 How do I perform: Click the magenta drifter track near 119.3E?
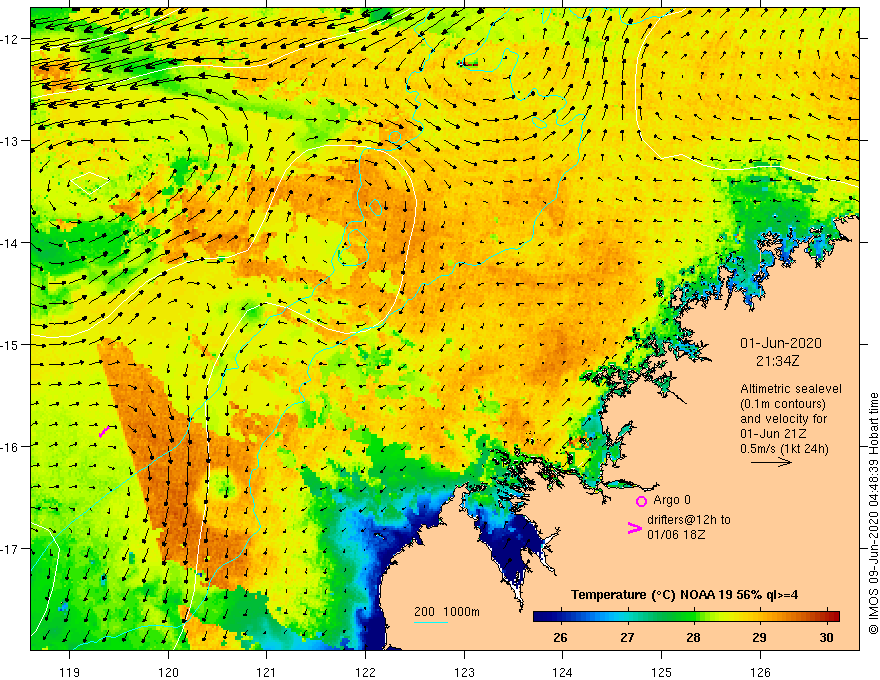(104, 431)
